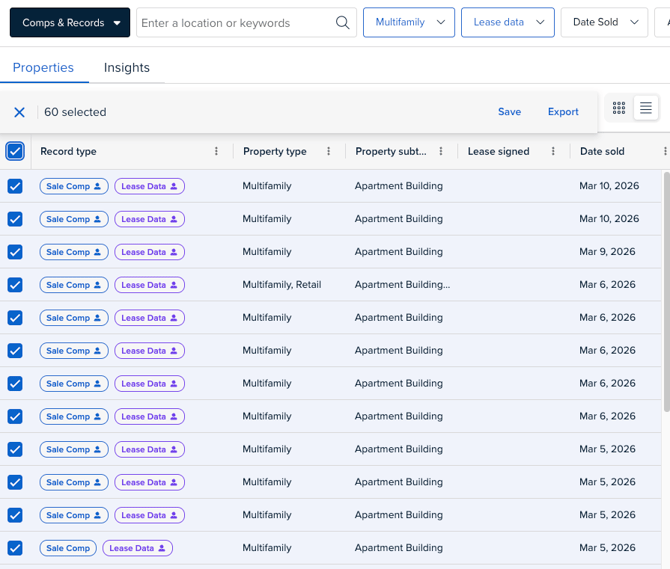Open Property subtype column options menu
The width and height of the screenshot is (670, 569).
[441, 152]
